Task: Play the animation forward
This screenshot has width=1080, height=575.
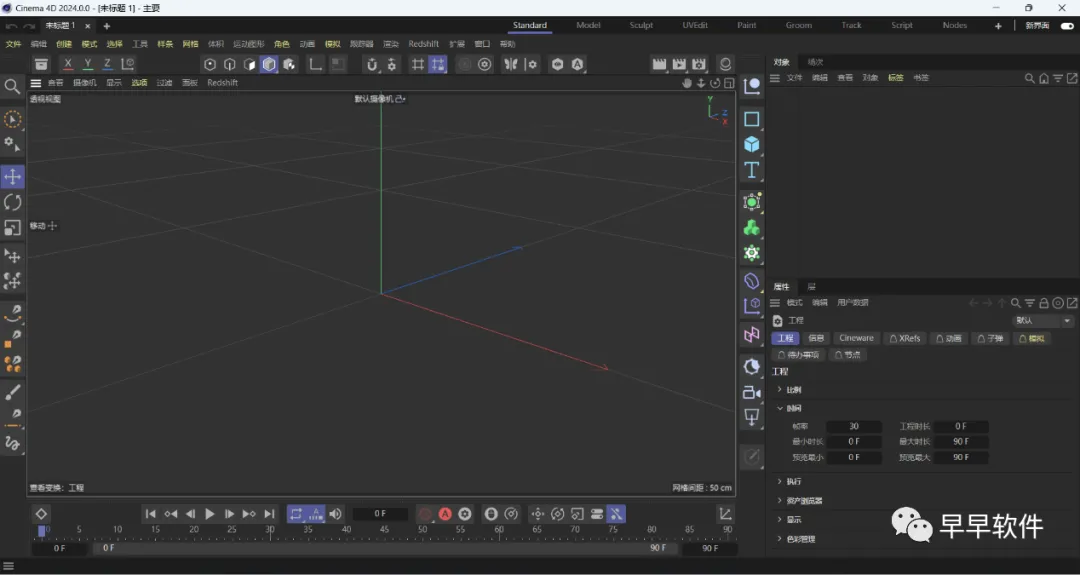Action: tap(210, 514)
